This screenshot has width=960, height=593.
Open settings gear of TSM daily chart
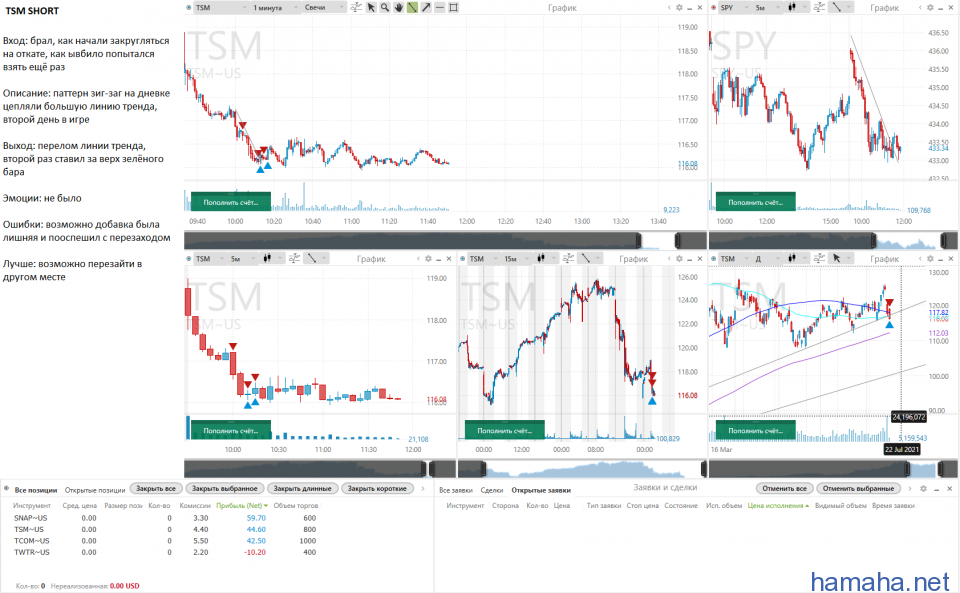(930, 259)
